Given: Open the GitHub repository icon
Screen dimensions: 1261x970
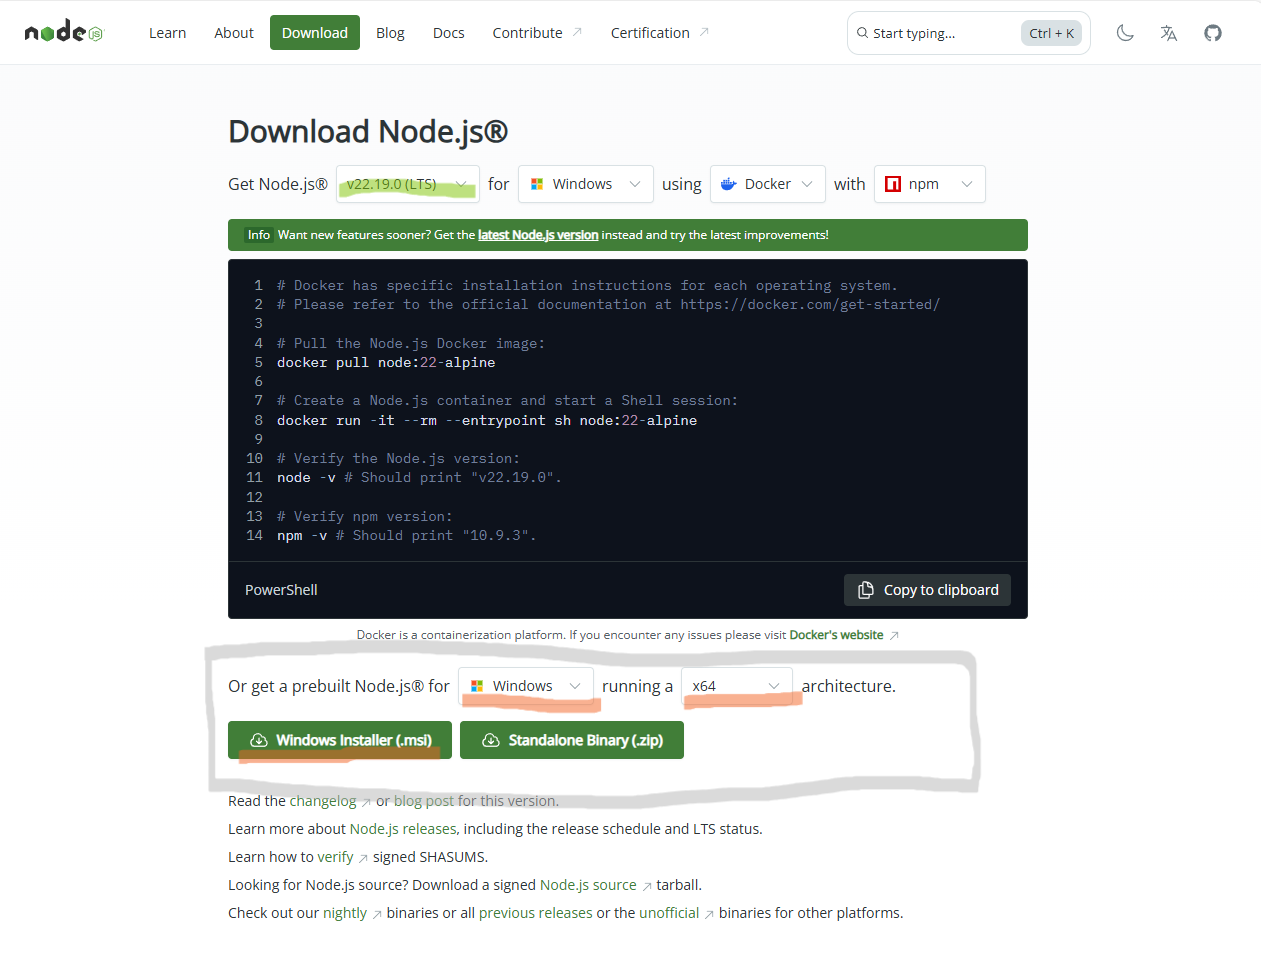Looking at the screenshot, I should pos(1213,33).
